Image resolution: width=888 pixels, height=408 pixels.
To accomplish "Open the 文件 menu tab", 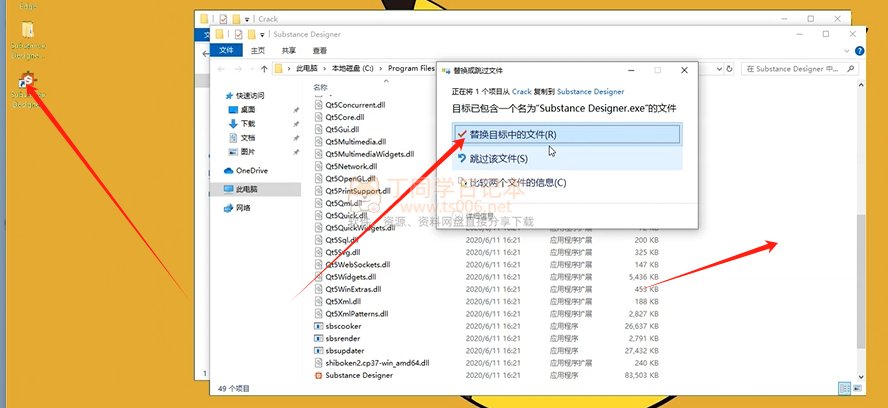I will pos(226,50).
